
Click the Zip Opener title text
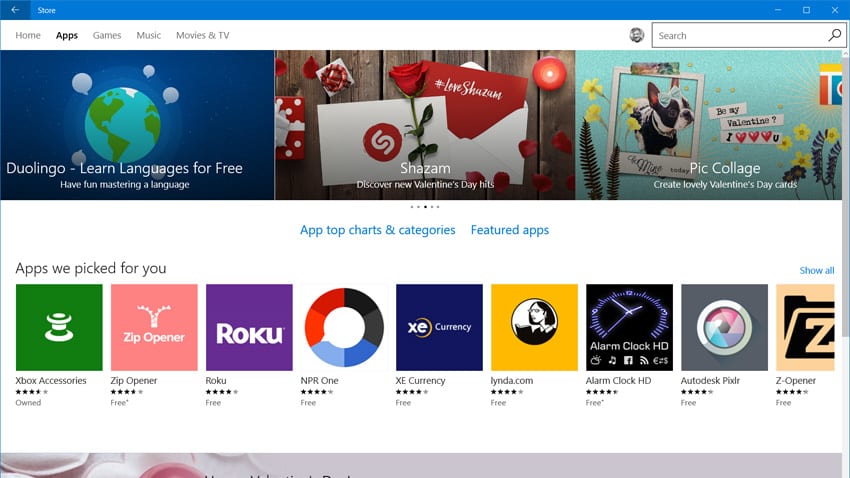134,380
